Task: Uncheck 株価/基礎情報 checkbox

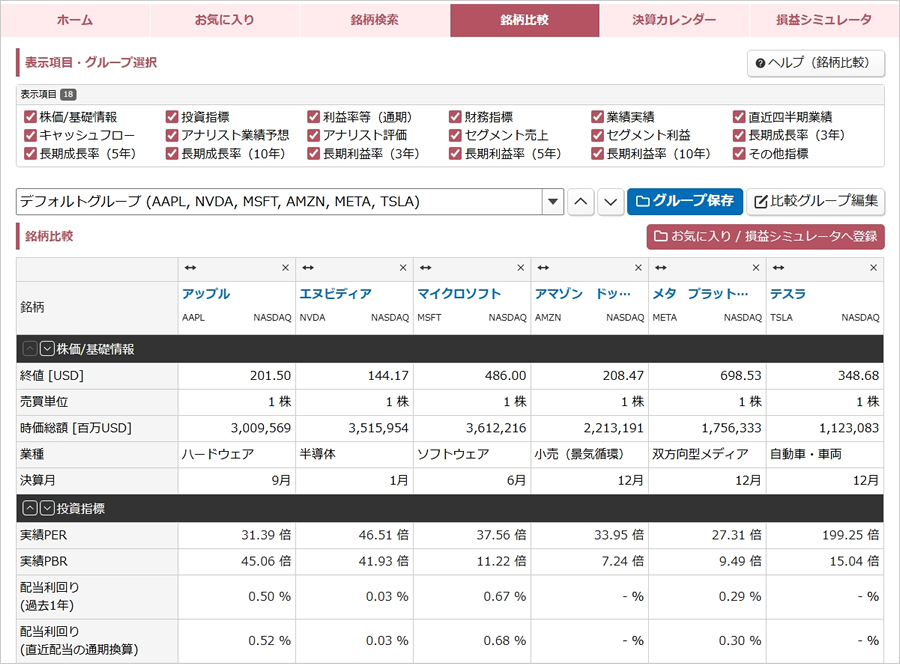Action: pyautogui.click(x=30, y=117)
